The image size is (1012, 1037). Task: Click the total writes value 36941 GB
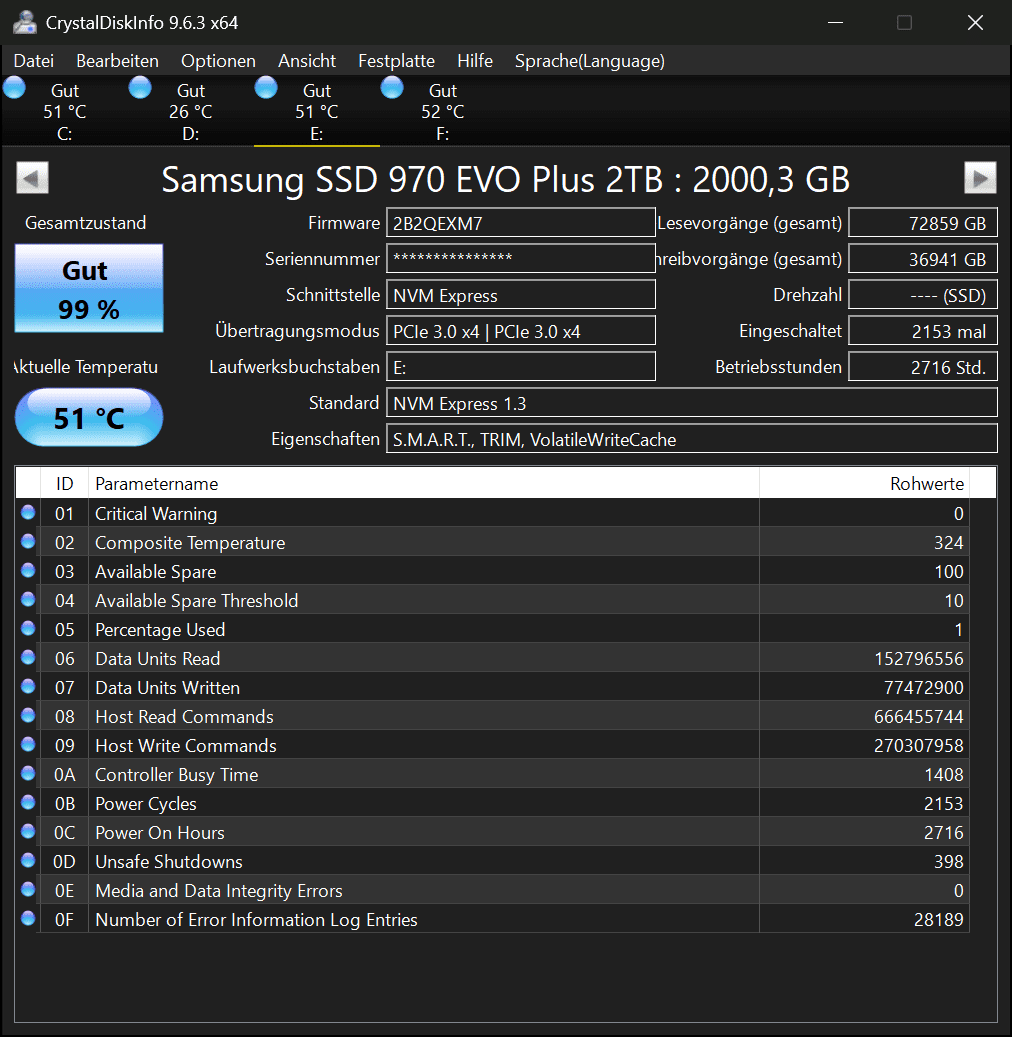923,259
